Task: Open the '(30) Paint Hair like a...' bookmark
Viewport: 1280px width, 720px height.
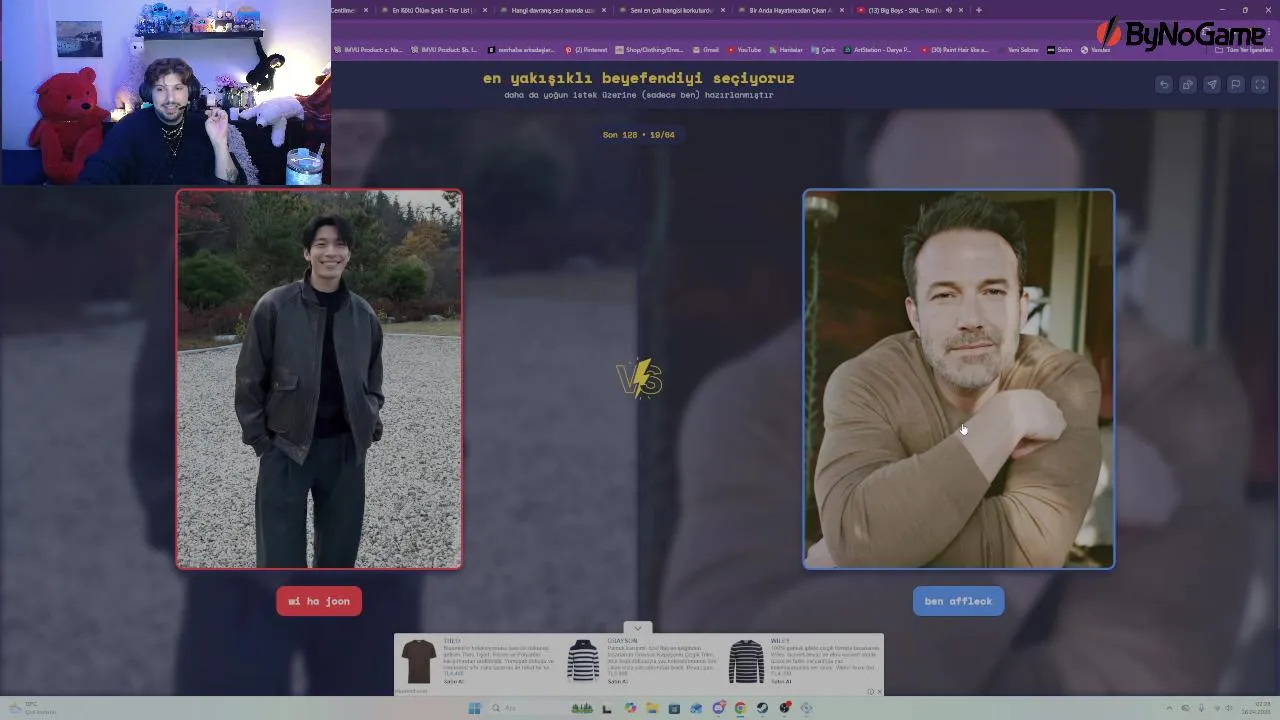Action: (x=954, y=50)
